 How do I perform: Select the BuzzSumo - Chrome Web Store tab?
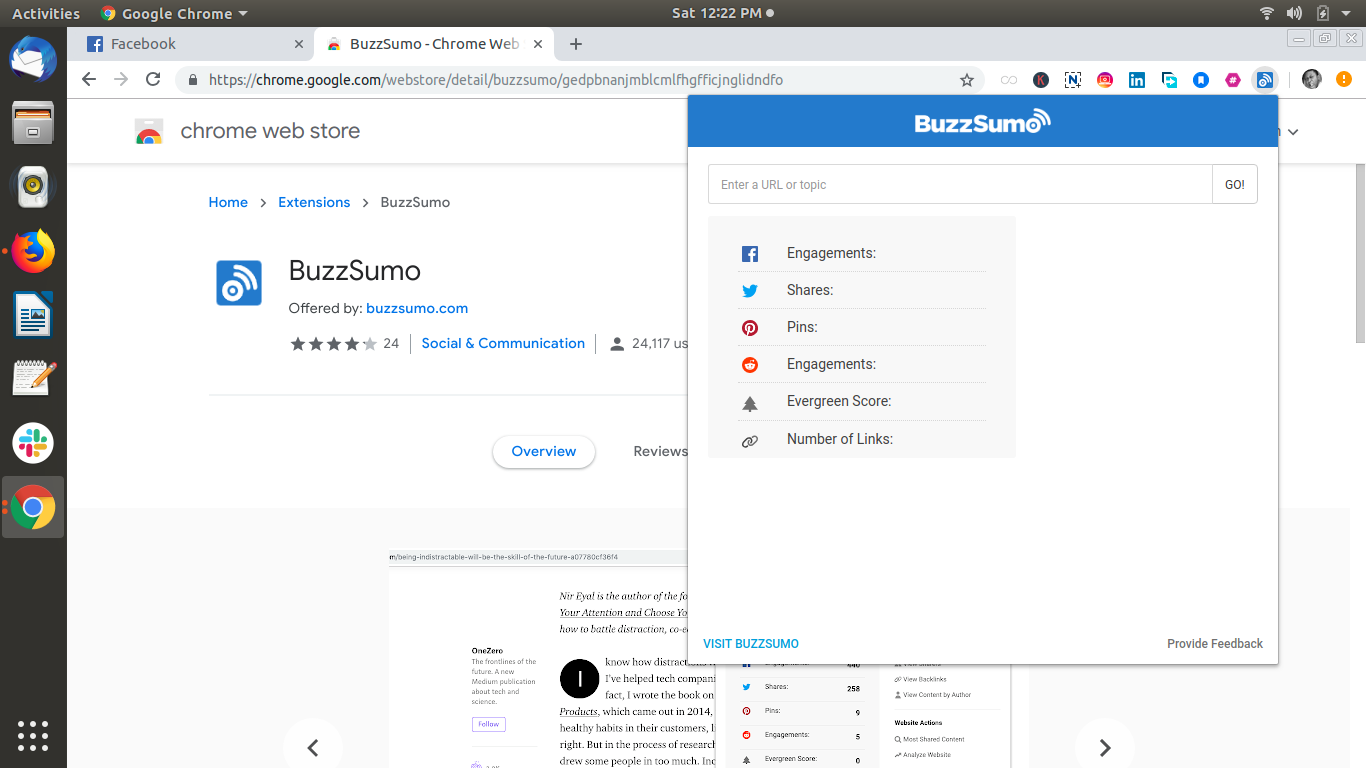(434, 44)
